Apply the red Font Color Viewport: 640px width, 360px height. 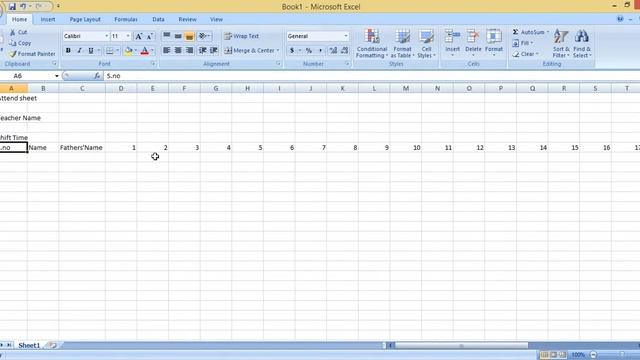(x=144, y=51)
